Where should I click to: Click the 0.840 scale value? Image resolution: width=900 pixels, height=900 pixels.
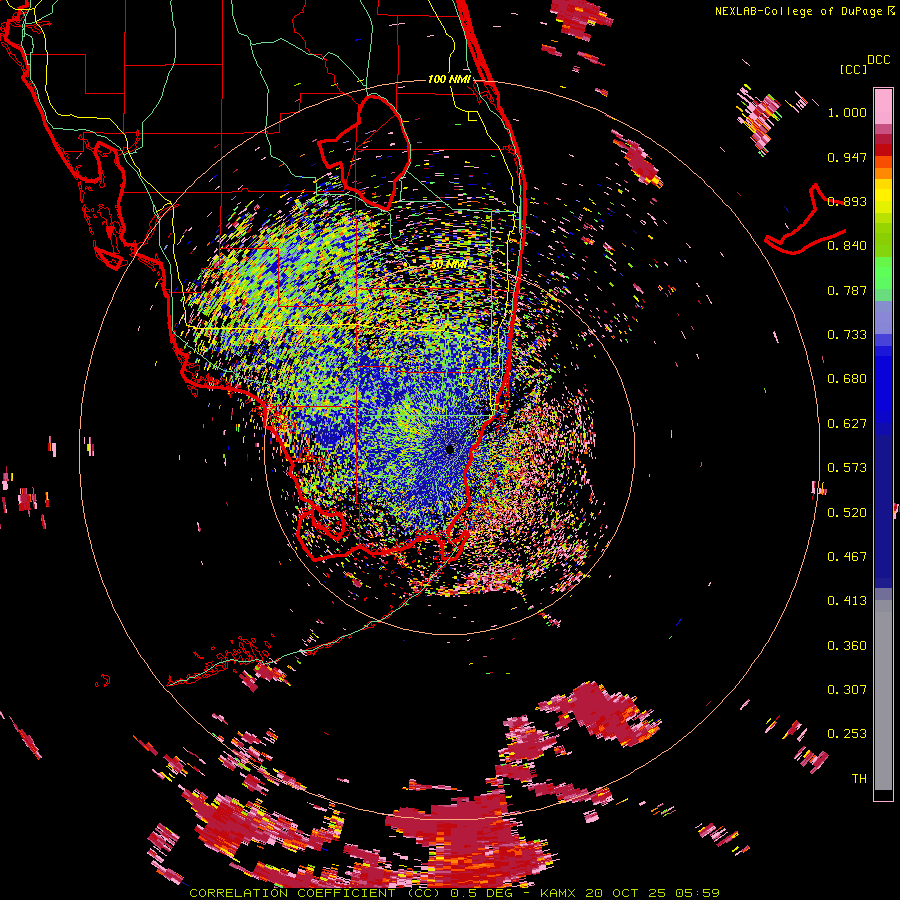(x=847, y=246)
